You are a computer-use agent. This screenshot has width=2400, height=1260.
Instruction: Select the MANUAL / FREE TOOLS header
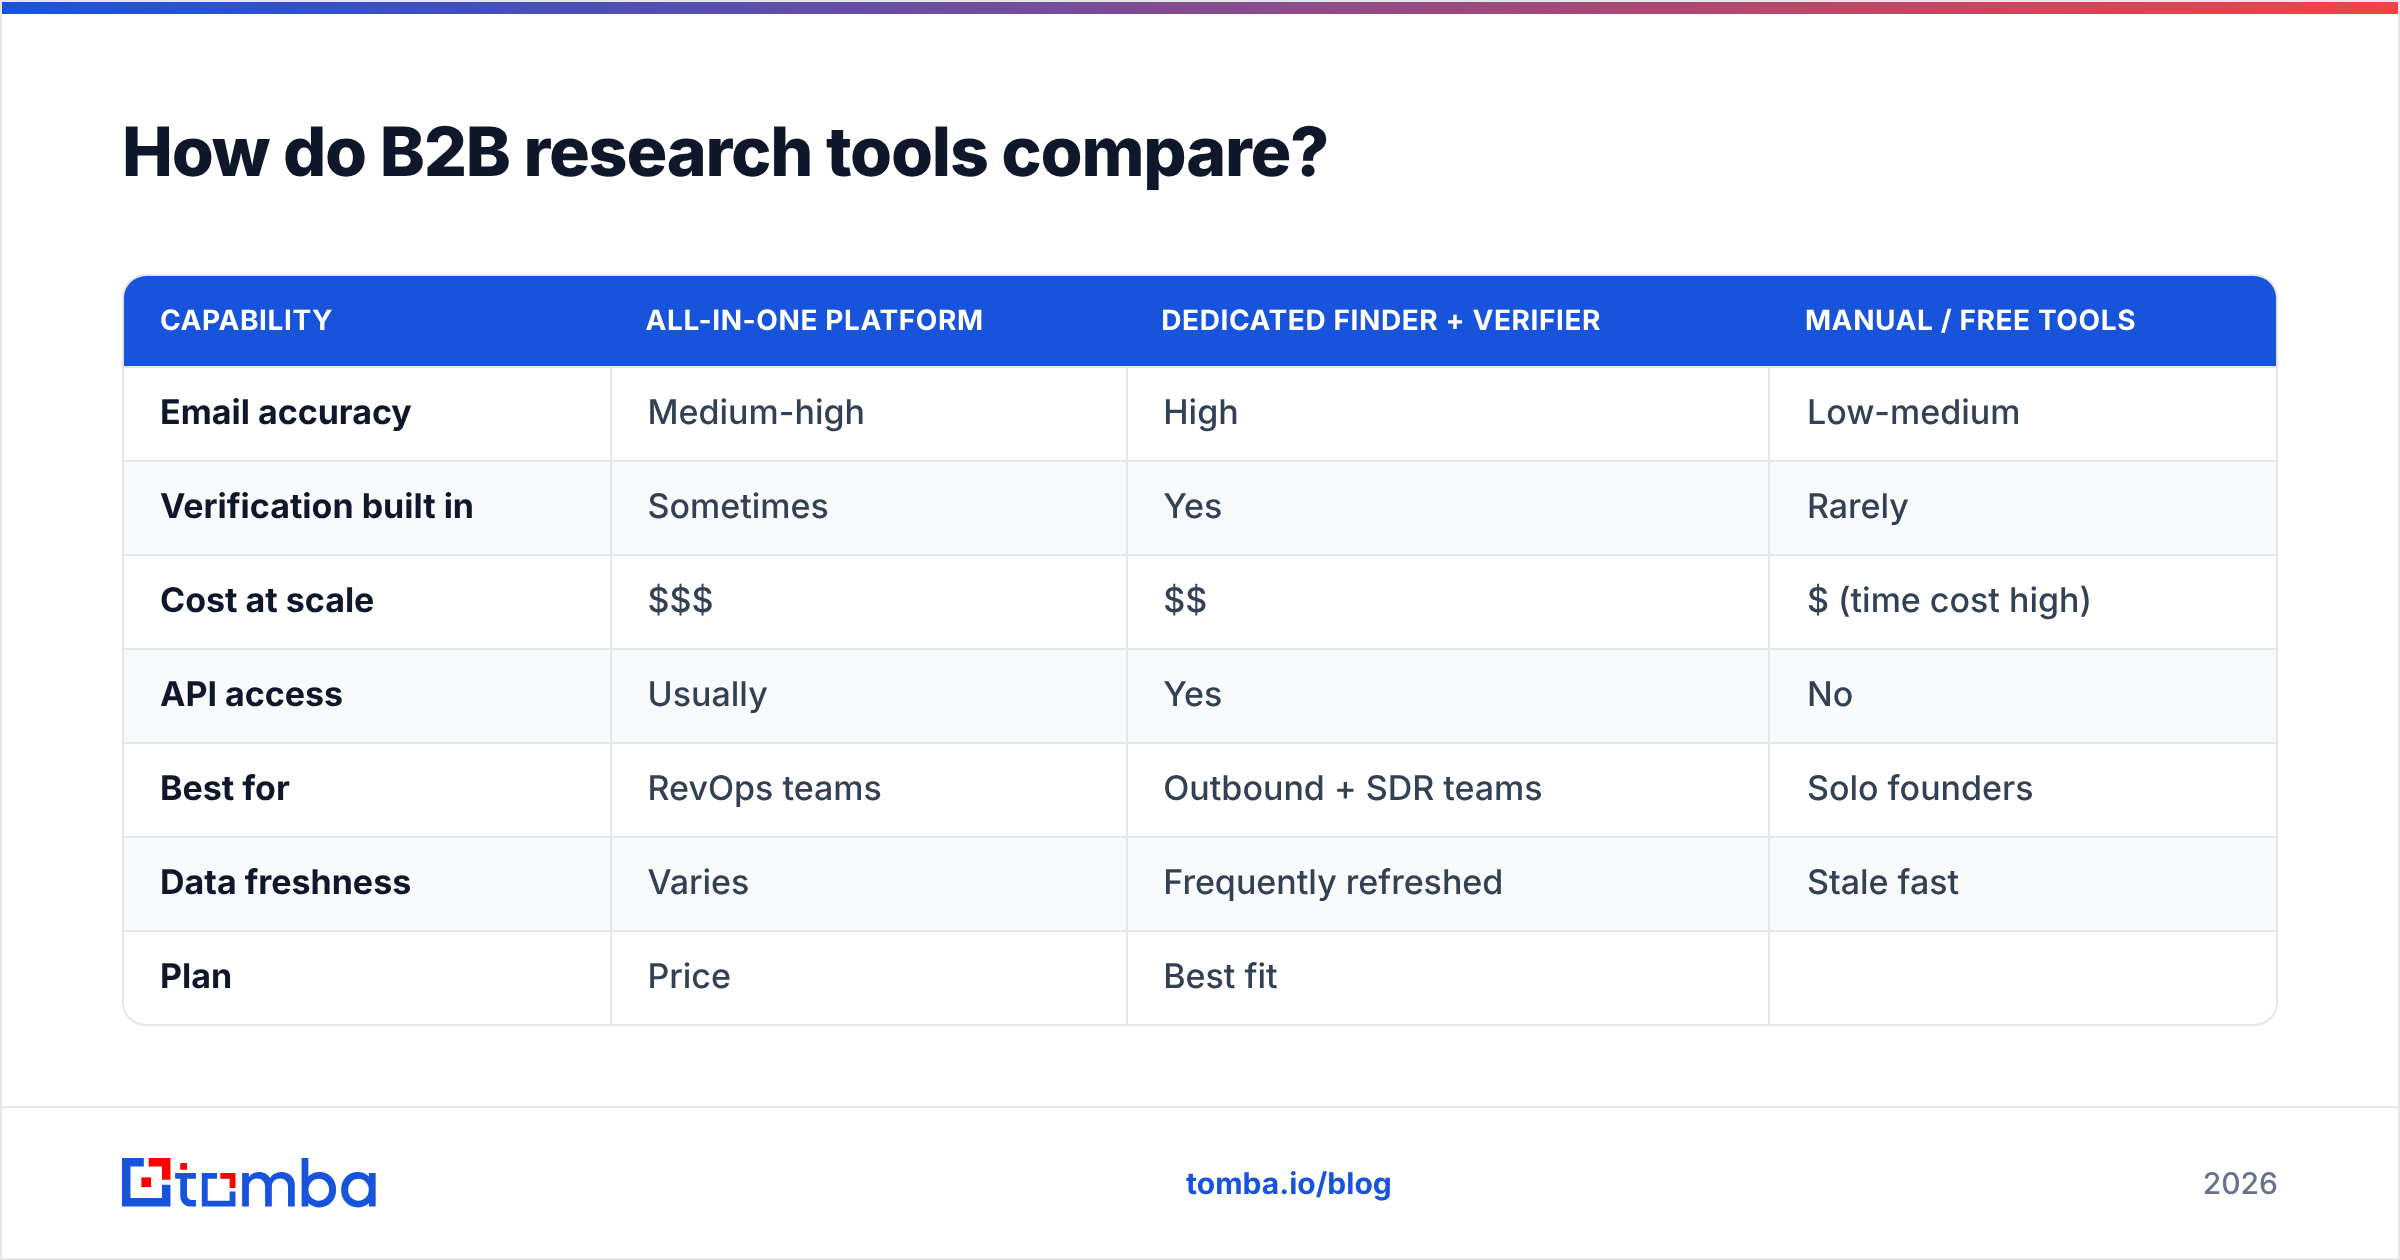point(1970,320)
